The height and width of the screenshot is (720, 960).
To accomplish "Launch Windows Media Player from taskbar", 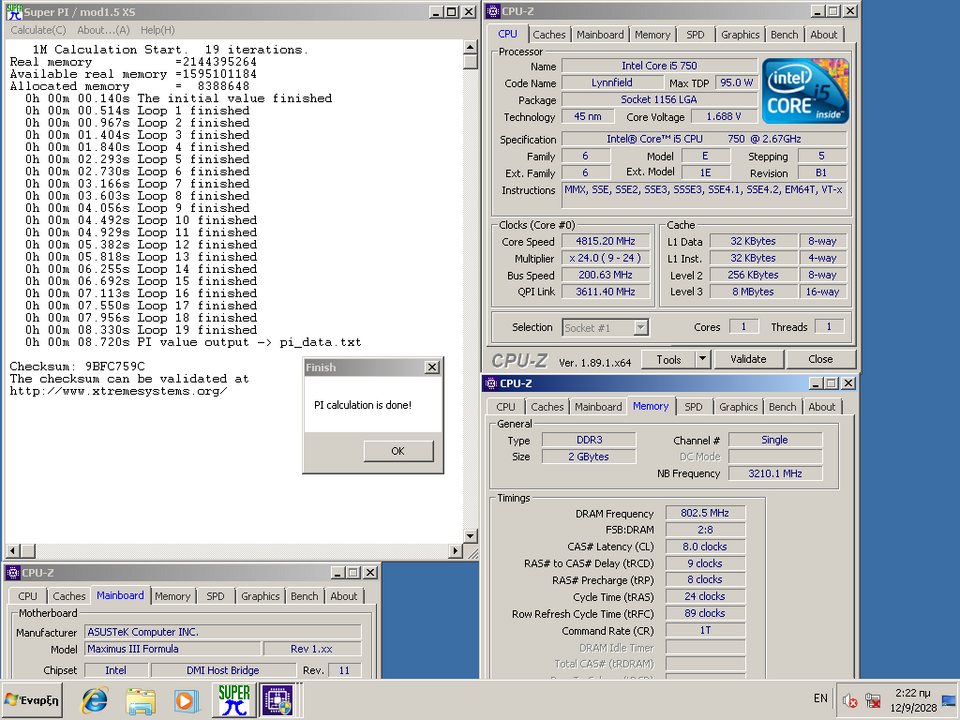I will tap(186, 700).
